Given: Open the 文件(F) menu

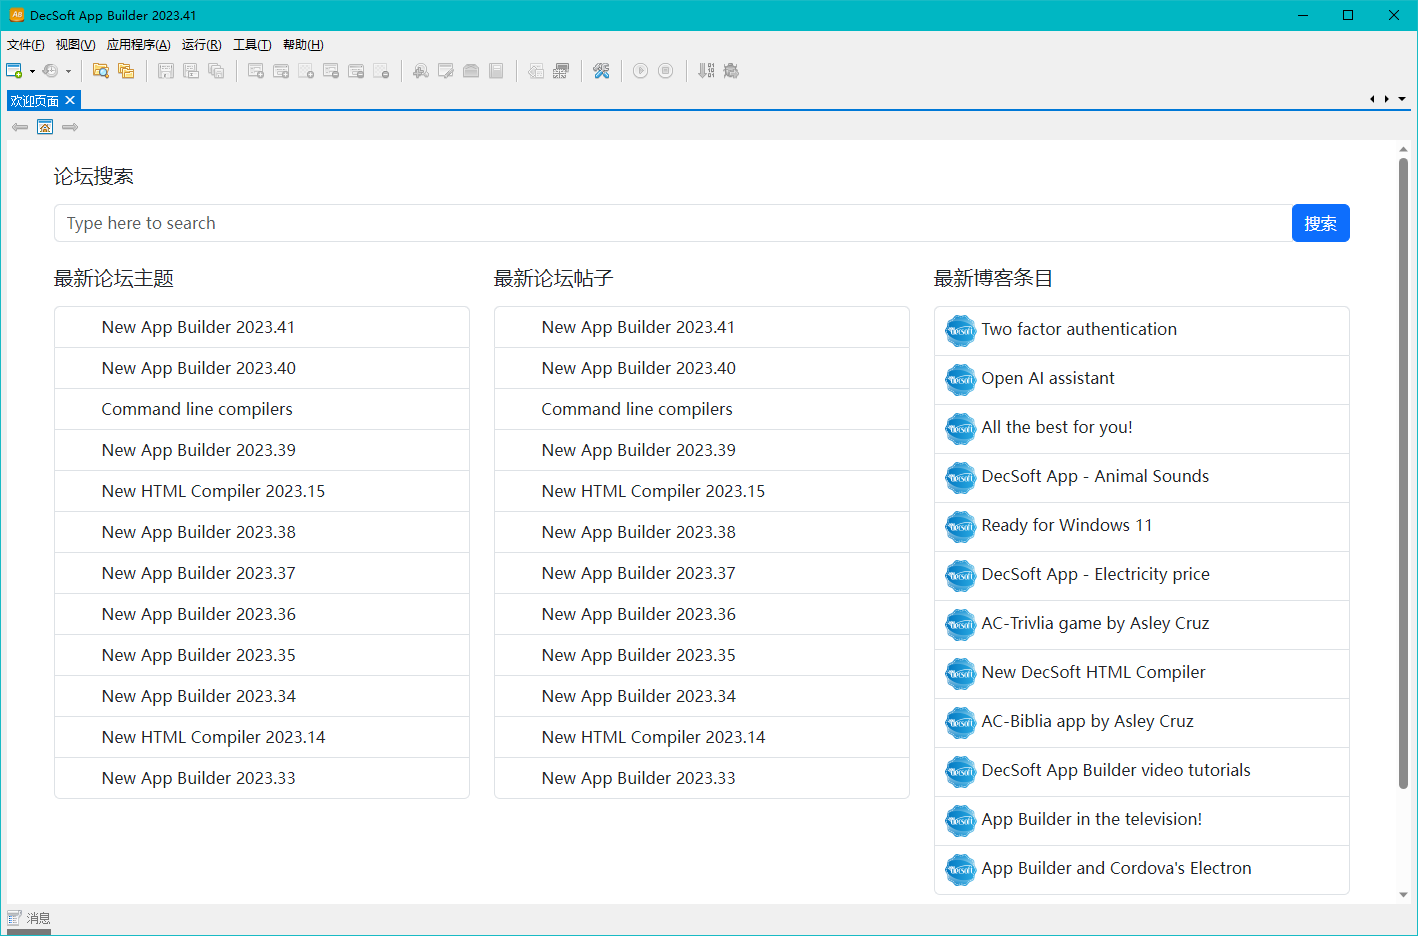Looking at the screenshot, I should pyautogui.click(x=26, y=45).
